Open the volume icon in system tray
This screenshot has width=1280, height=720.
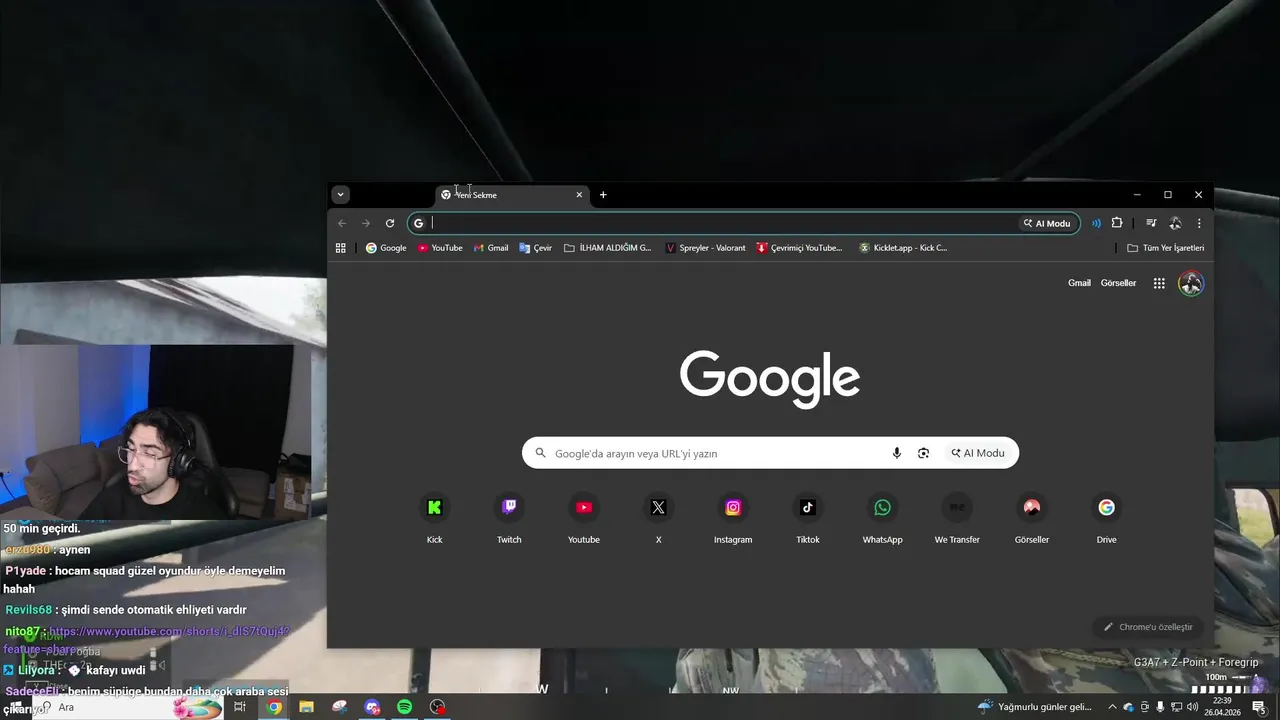[1192, 707]
